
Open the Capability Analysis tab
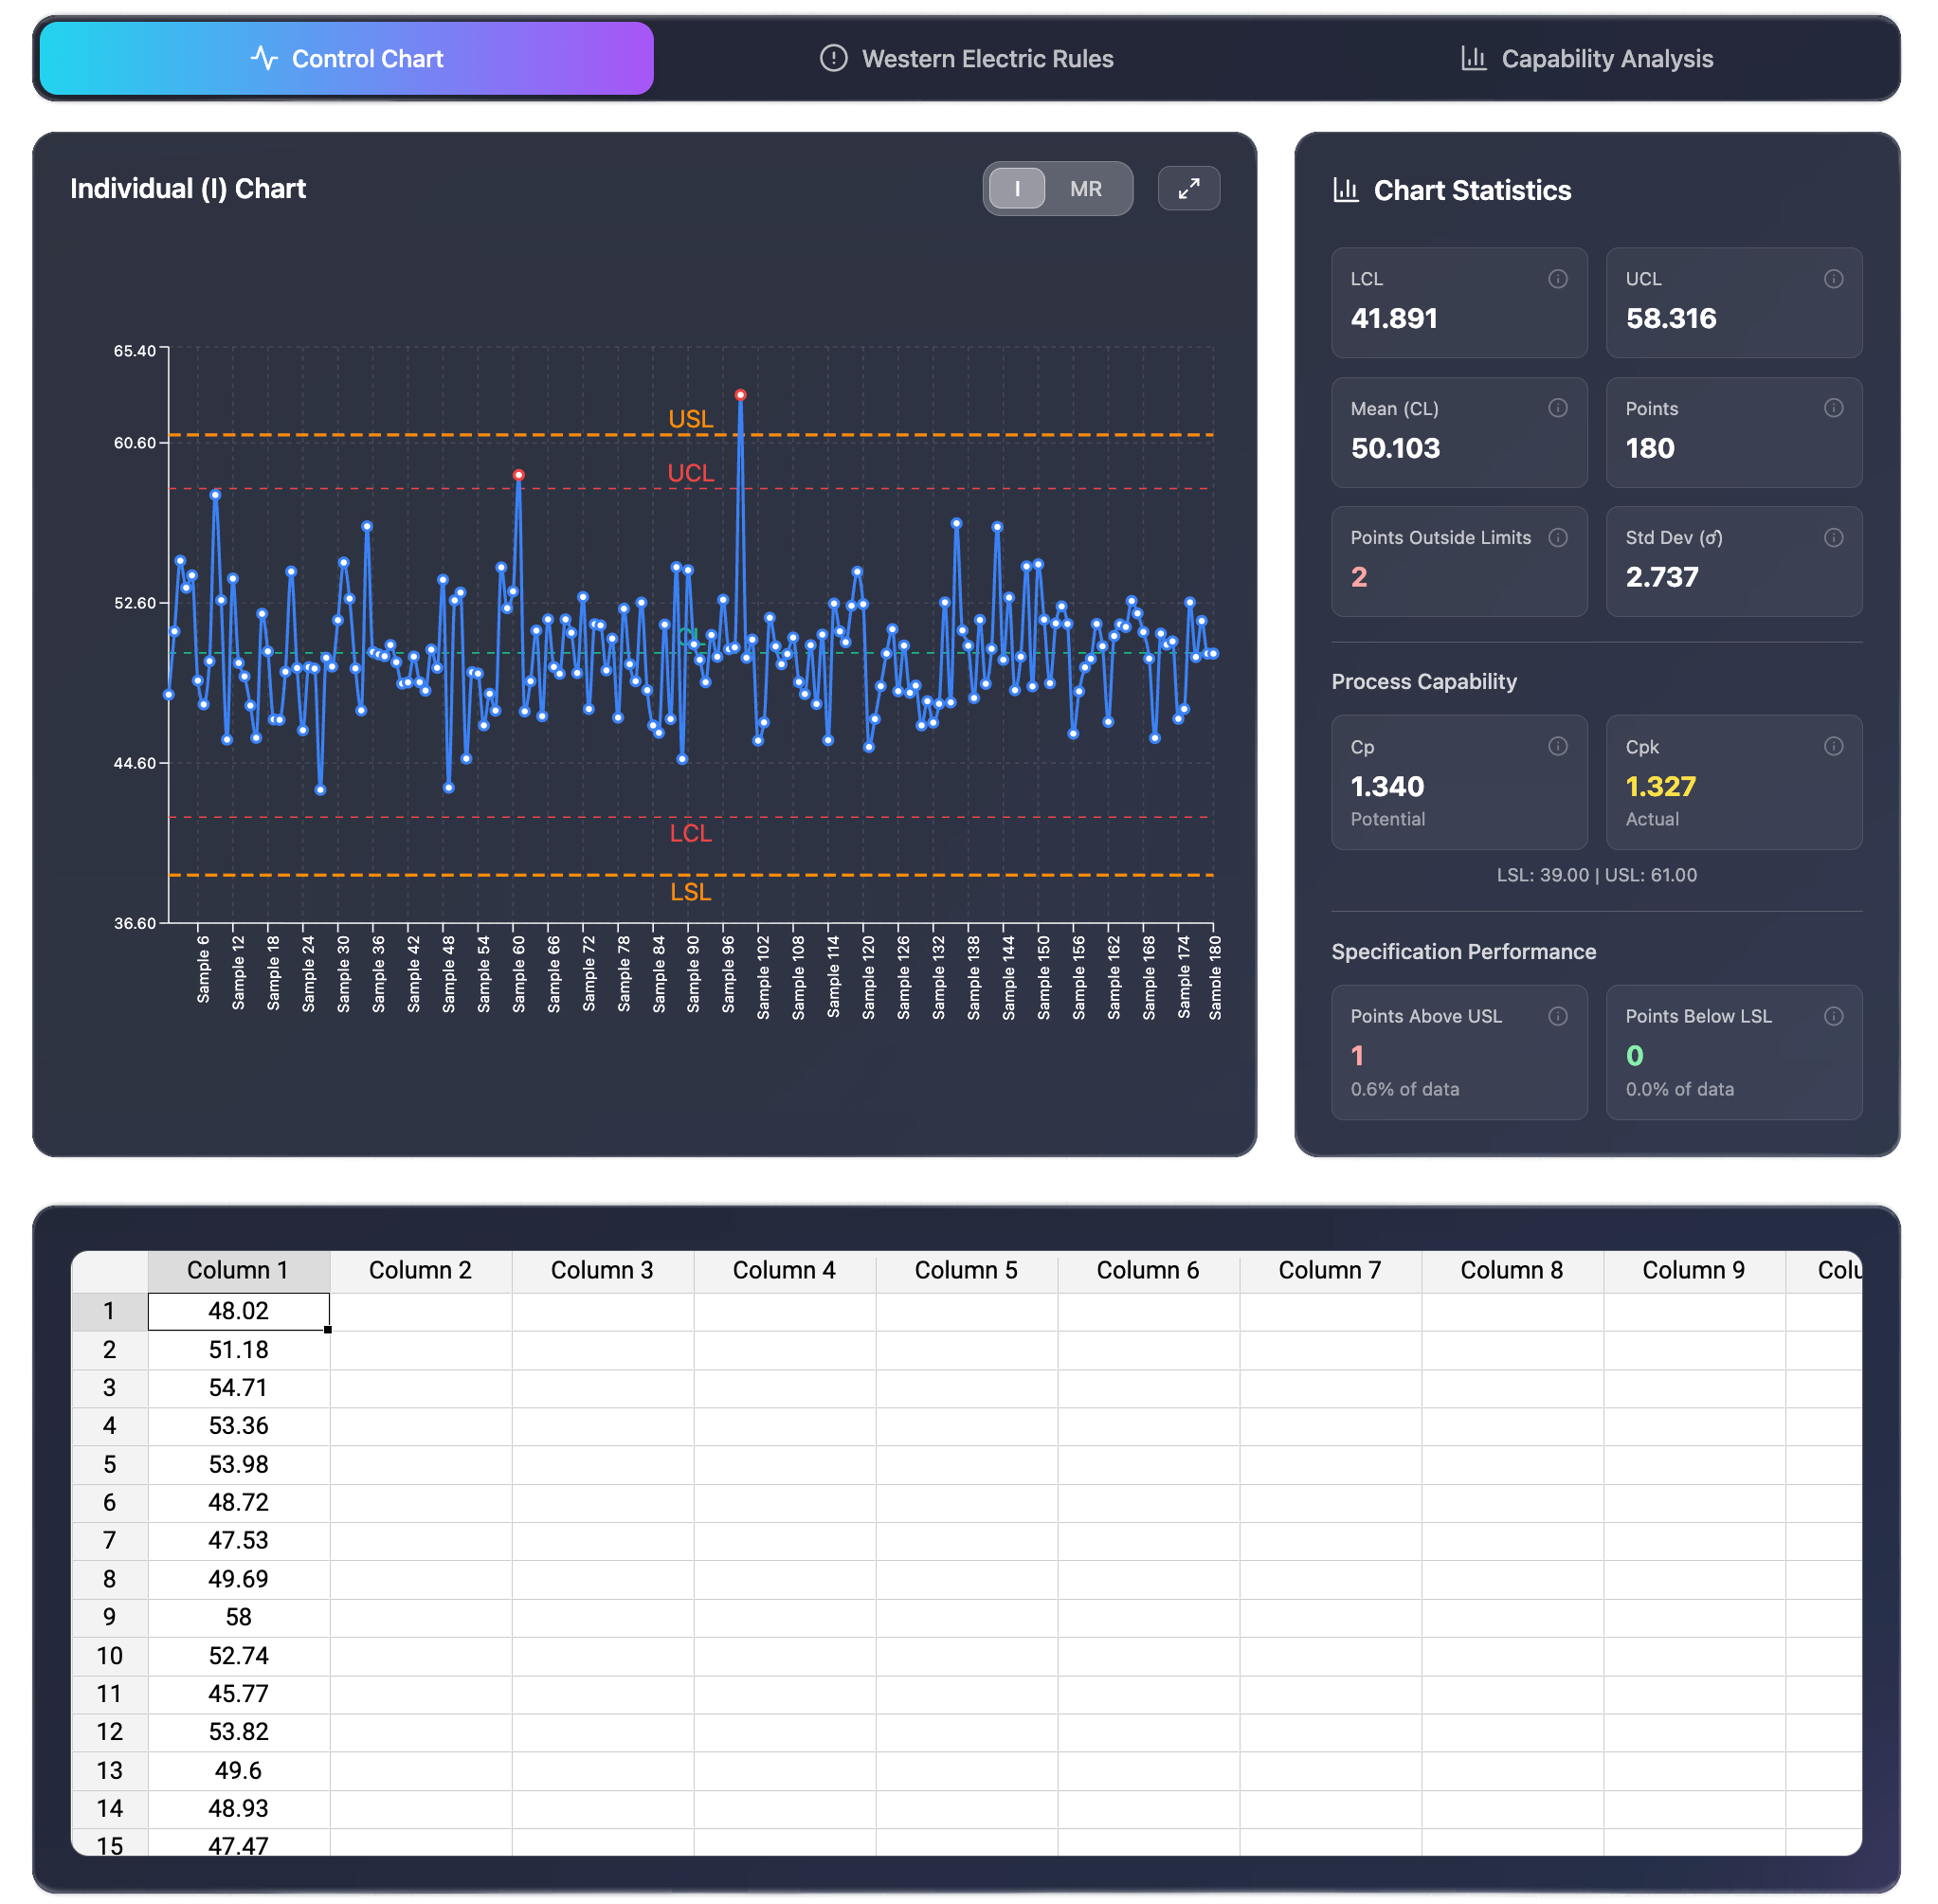point(1587,59)
